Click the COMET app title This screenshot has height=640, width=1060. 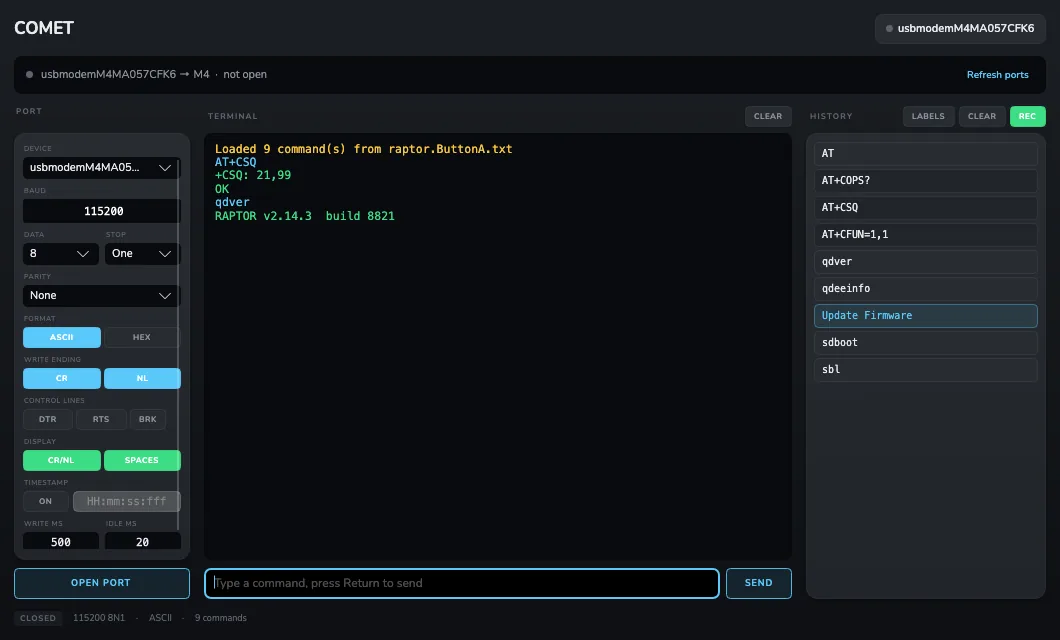(44, 28)
